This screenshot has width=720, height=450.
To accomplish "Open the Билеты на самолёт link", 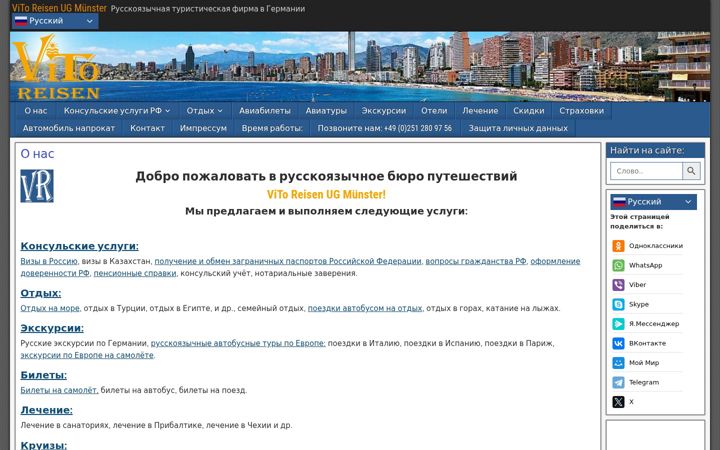I will [59, 390].
